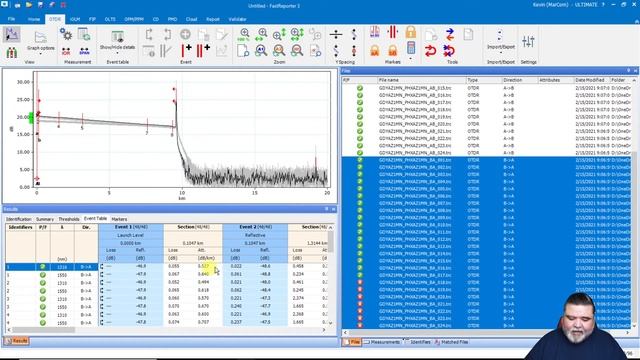640x360 pixels.
Task: Set the IOR measurement tool
Action: click(x=66, y=51)
